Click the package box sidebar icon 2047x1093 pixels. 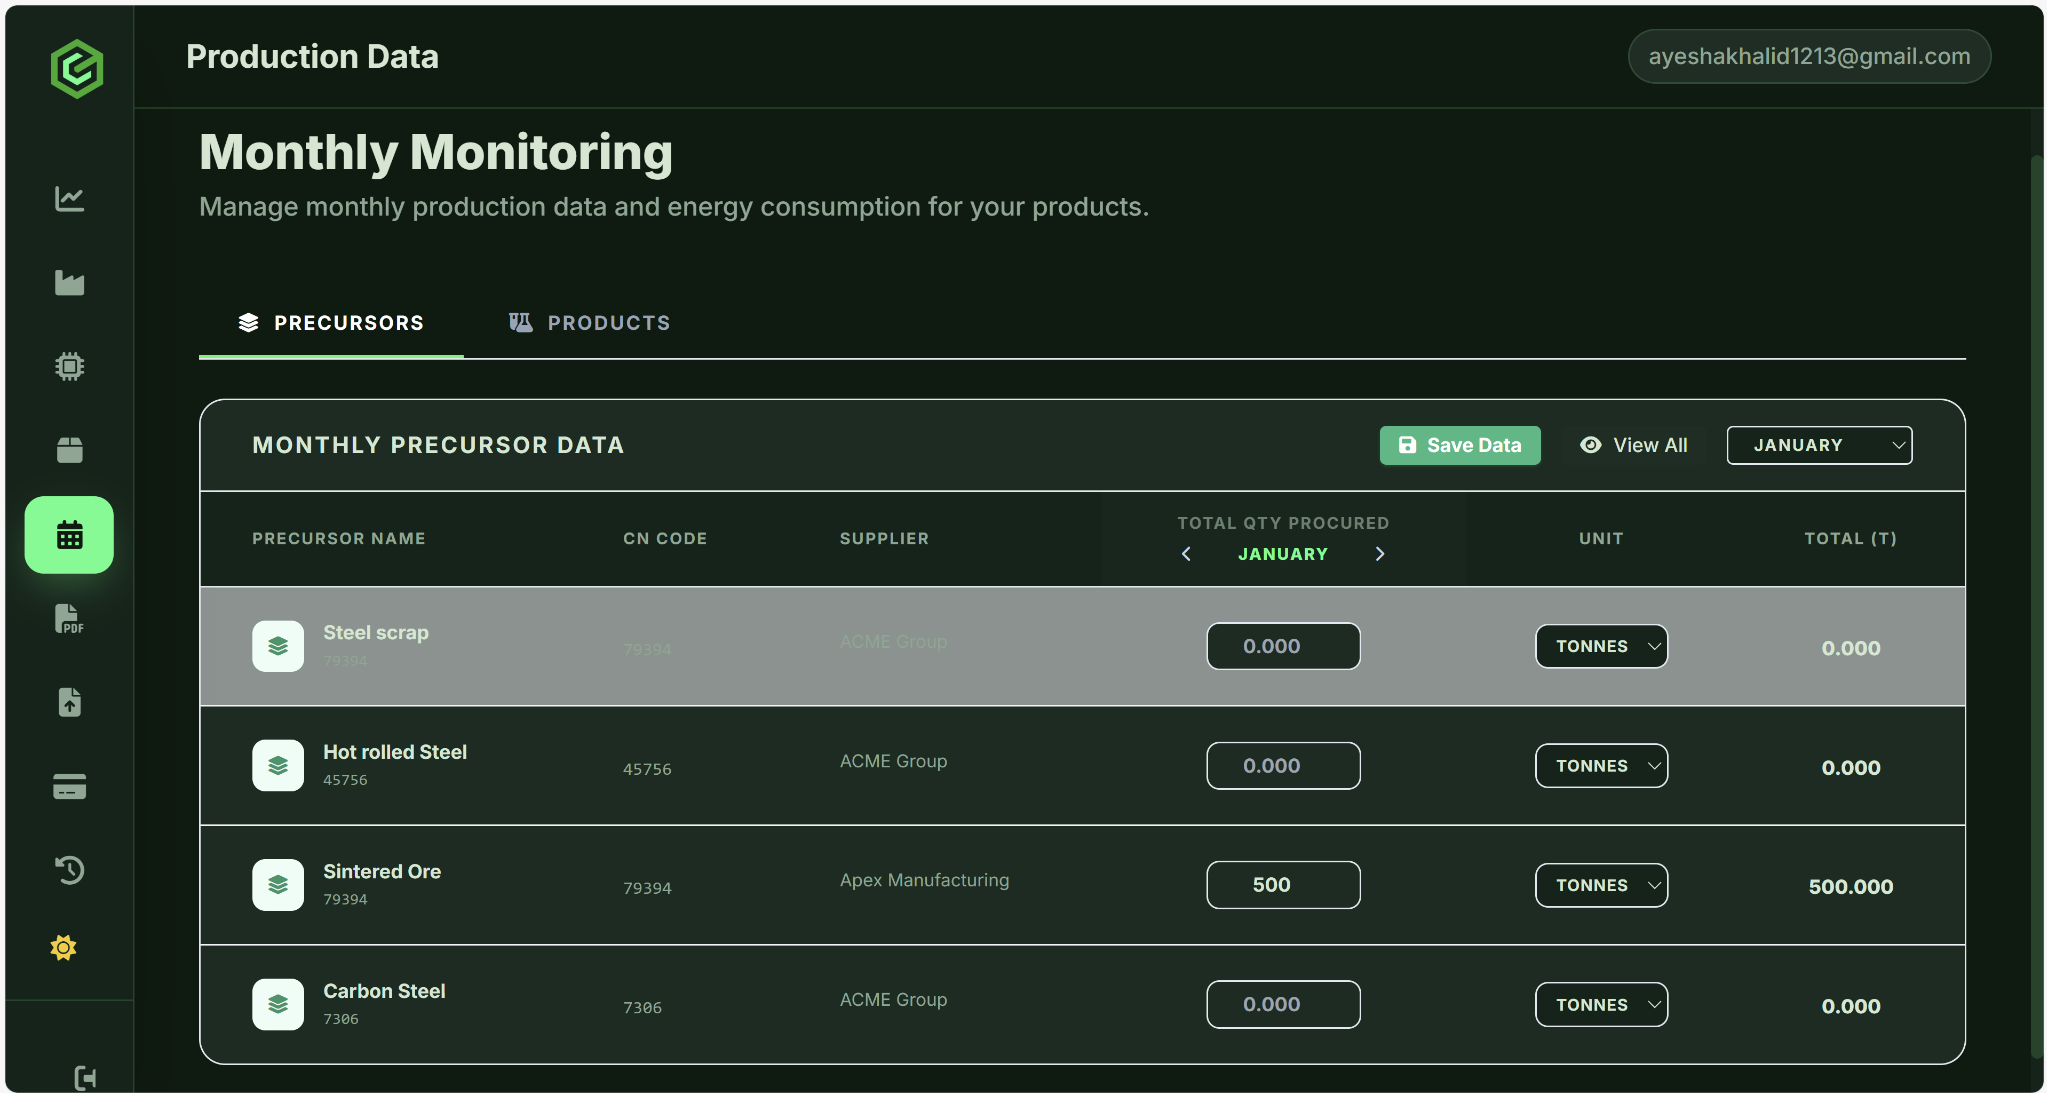pos(69,450)
